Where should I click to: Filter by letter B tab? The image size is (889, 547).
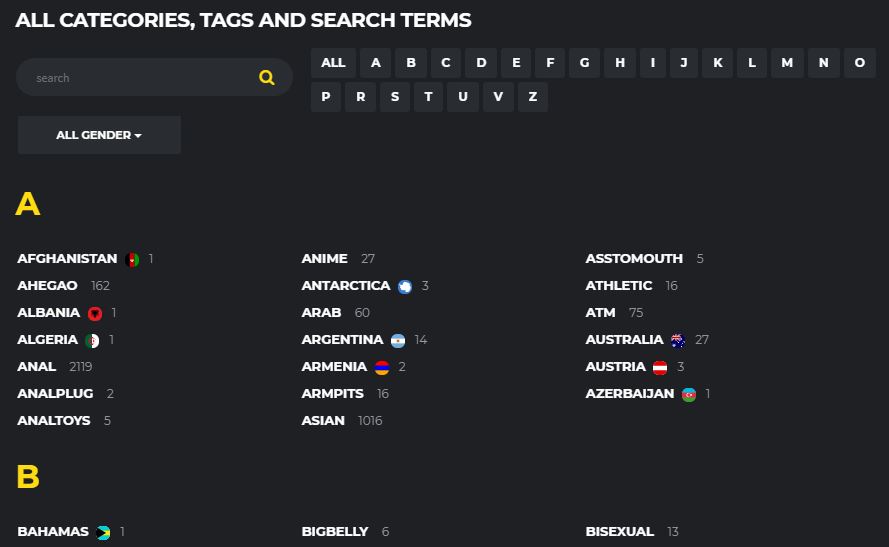[x=411, y=63]
